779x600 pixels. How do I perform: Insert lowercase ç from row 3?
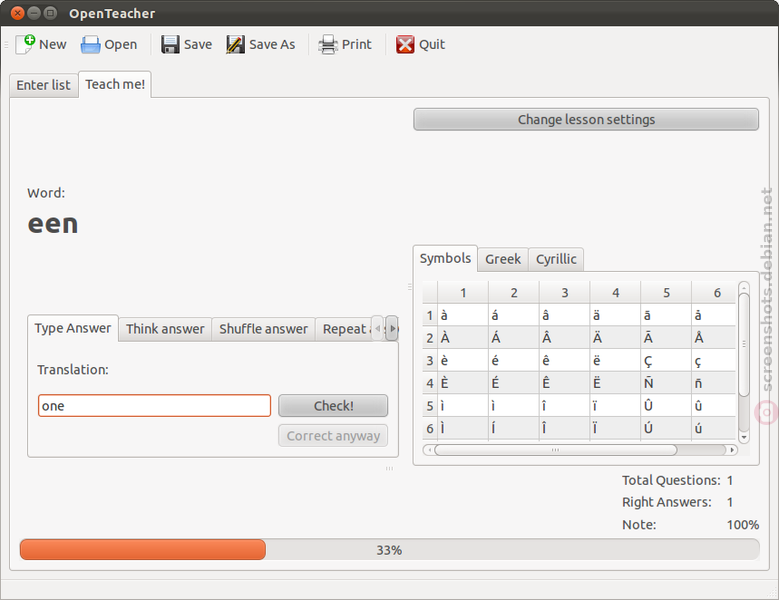pos(714,361)
